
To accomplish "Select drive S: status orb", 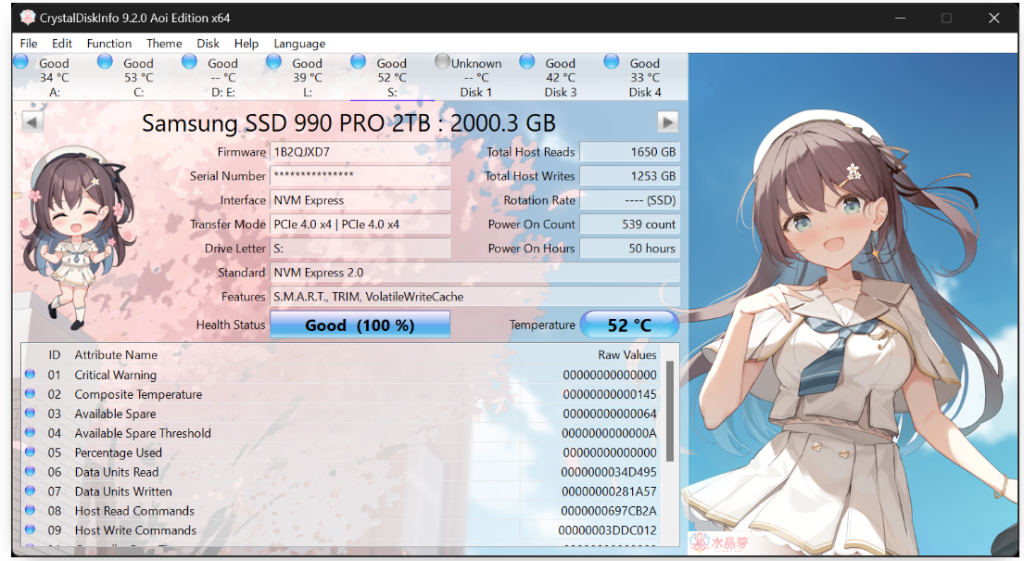I will coord(358,61).
